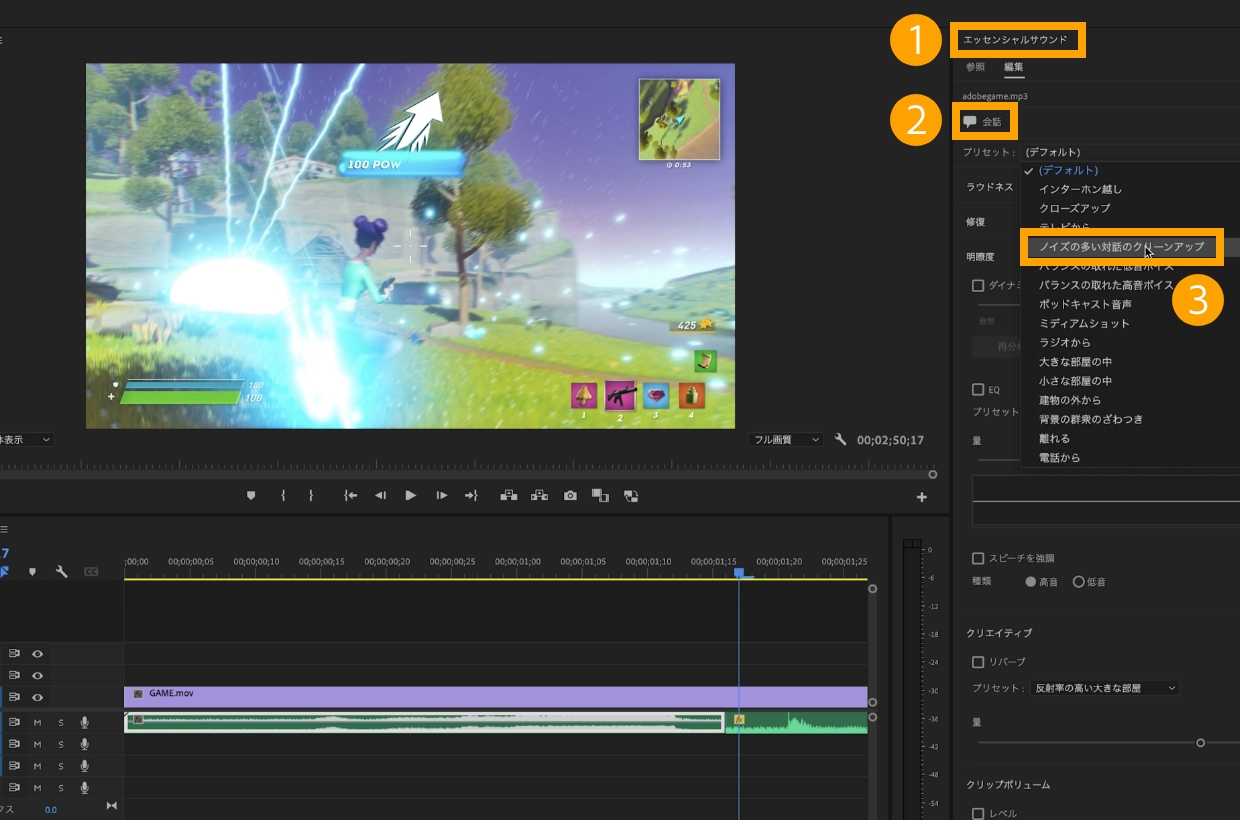The height and width of the screenshot is (820, 1240).
Task: Select ポッドキャスト音声 in the preset list
Action: click(1084, 304)
